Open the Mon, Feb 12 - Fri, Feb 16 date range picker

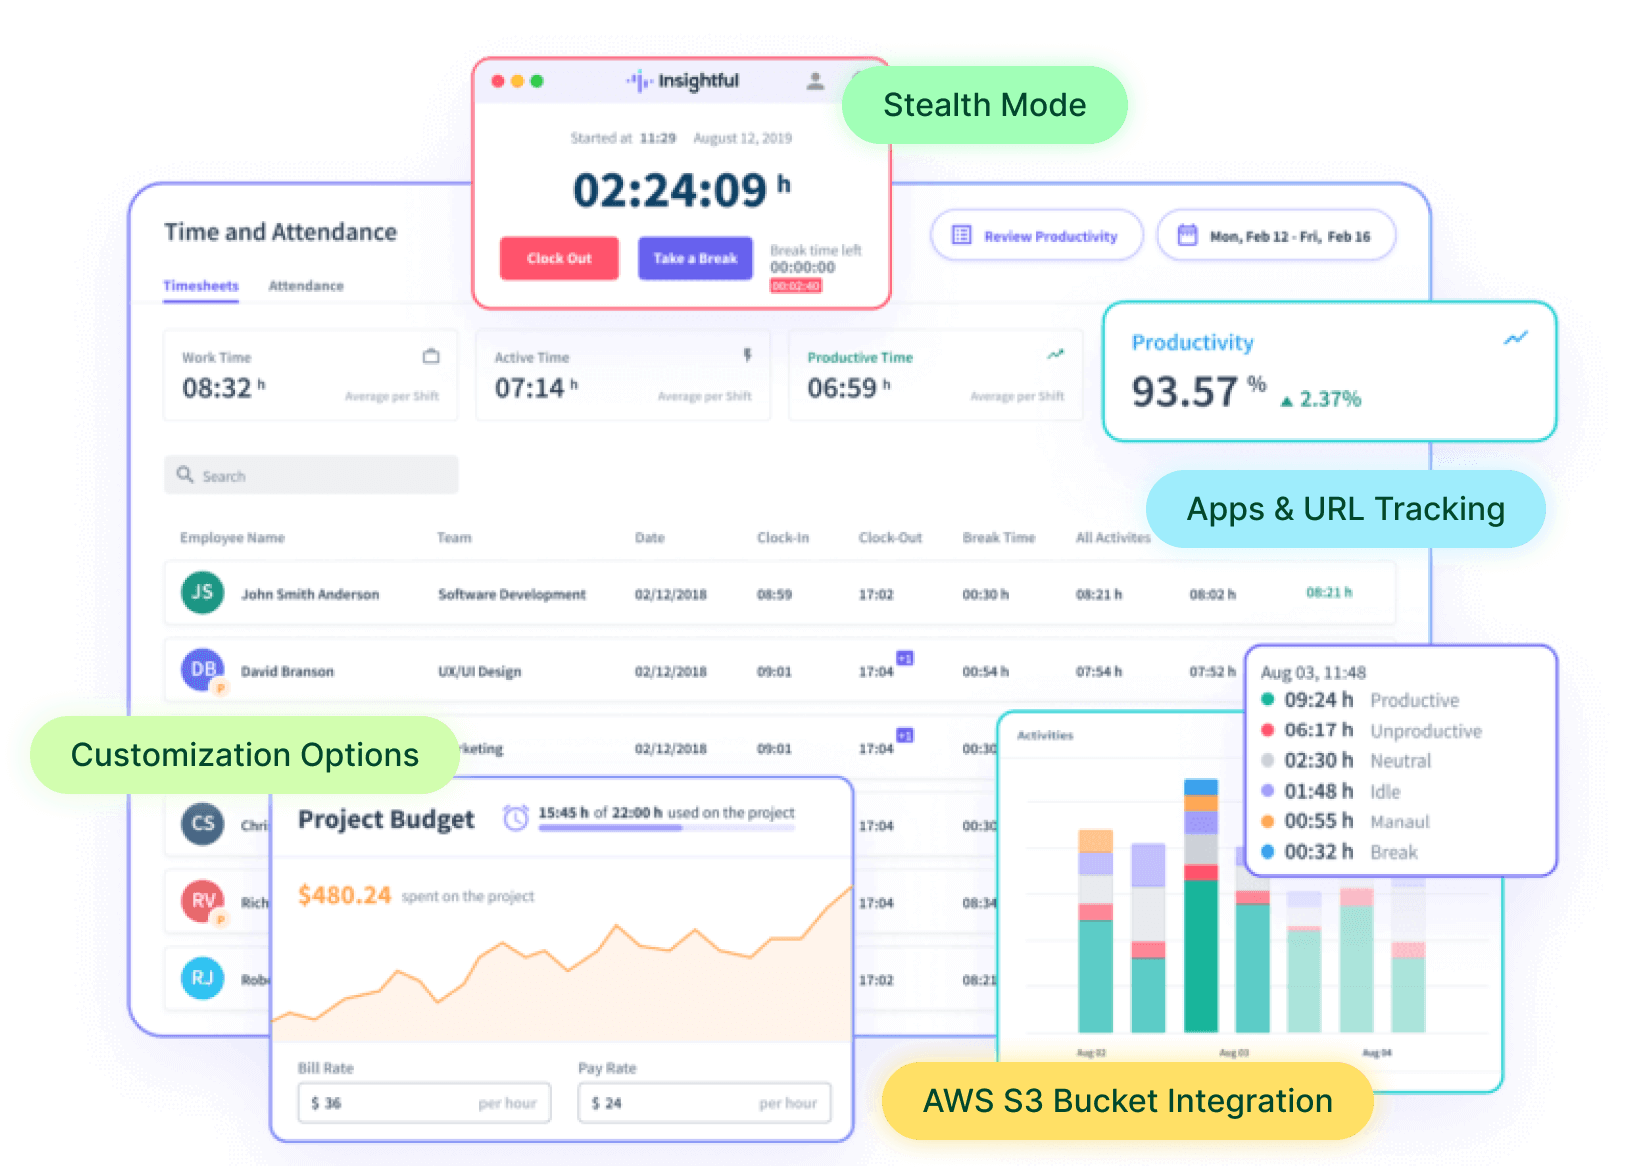click(x=1276, y=236)
